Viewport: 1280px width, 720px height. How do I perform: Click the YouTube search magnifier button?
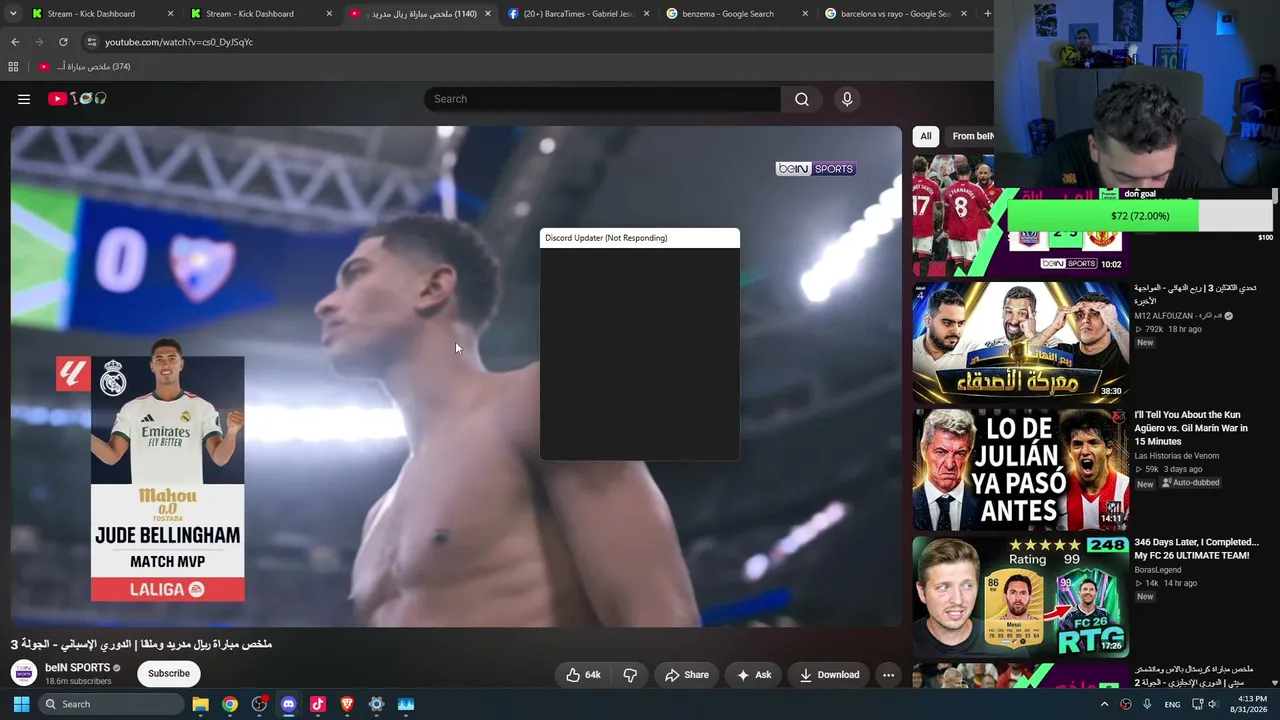[802, 99]
